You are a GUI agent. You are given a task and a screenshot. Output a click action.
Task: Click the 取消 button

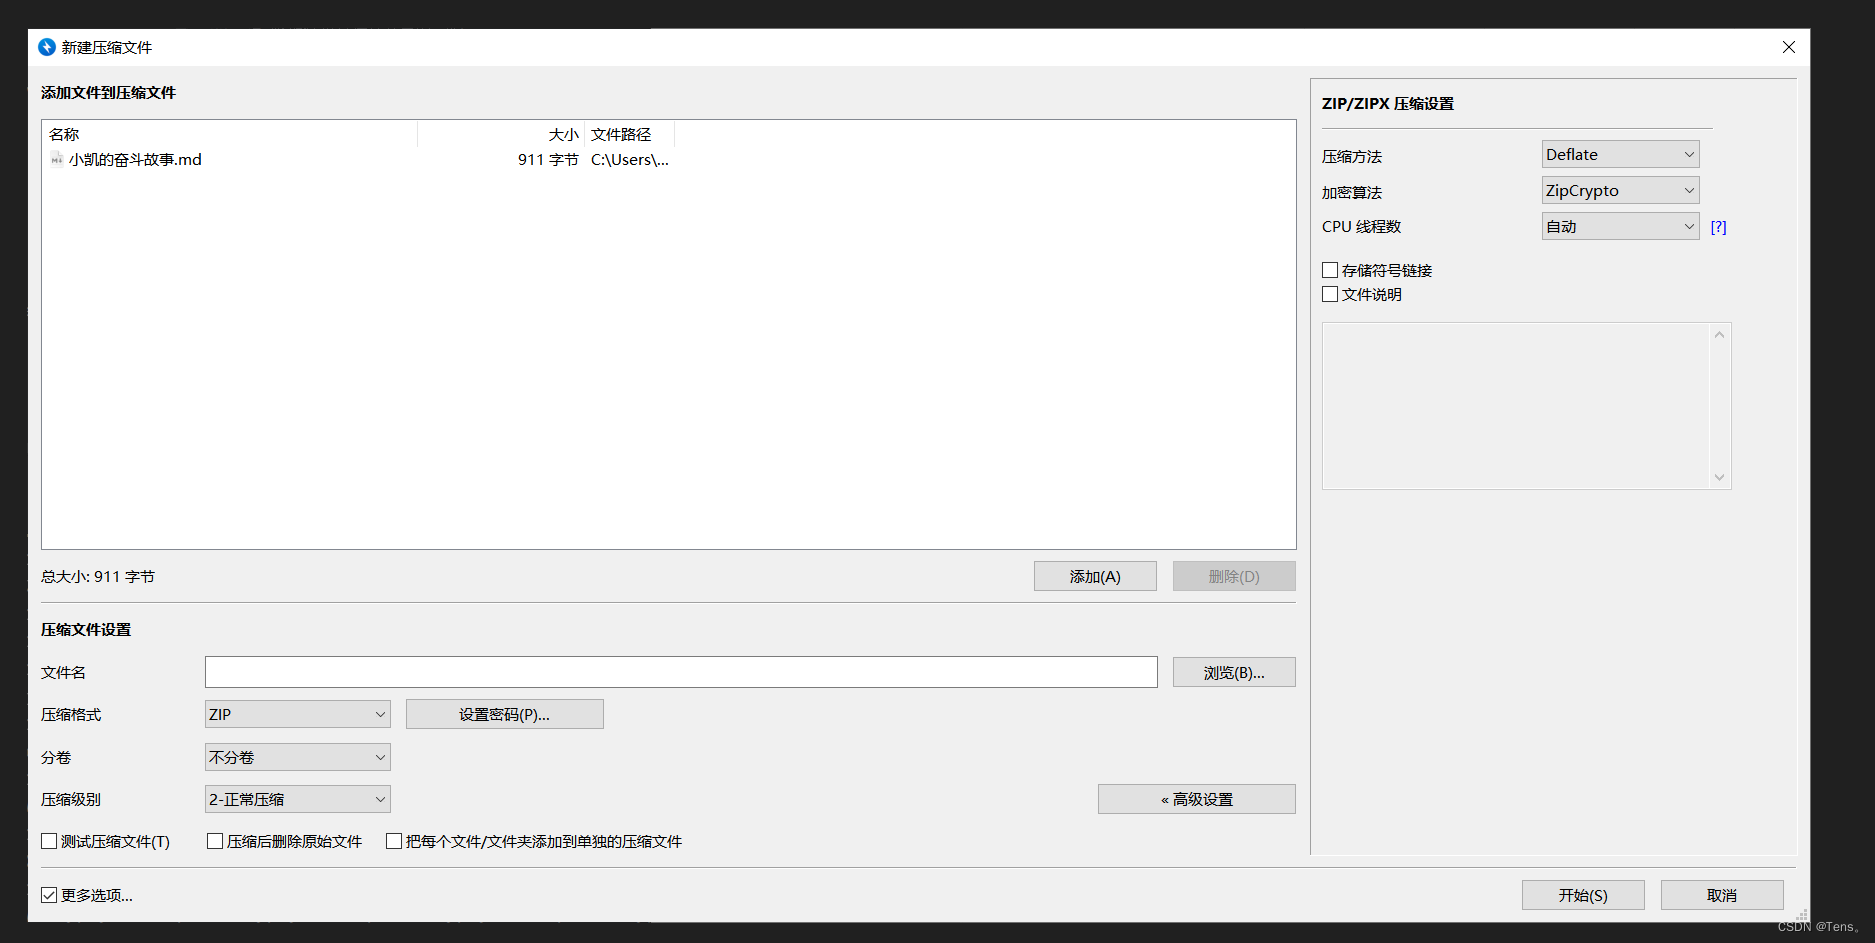[x=1722, y=895]
